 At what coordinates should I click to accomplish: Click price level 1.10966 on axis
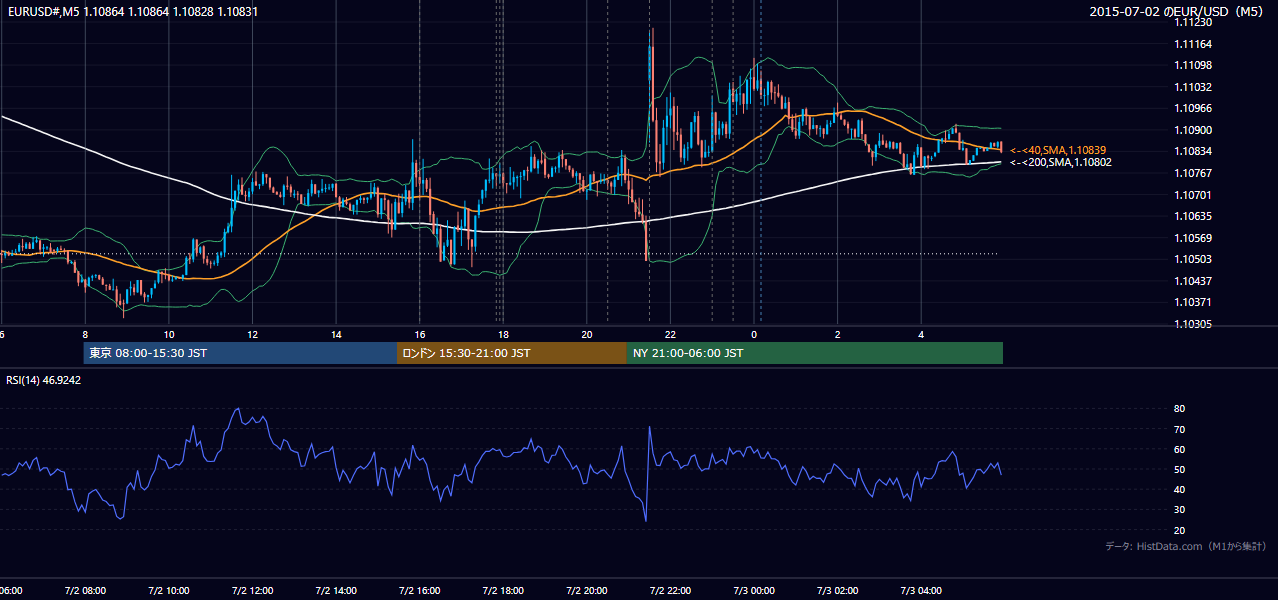(1193, 108)
